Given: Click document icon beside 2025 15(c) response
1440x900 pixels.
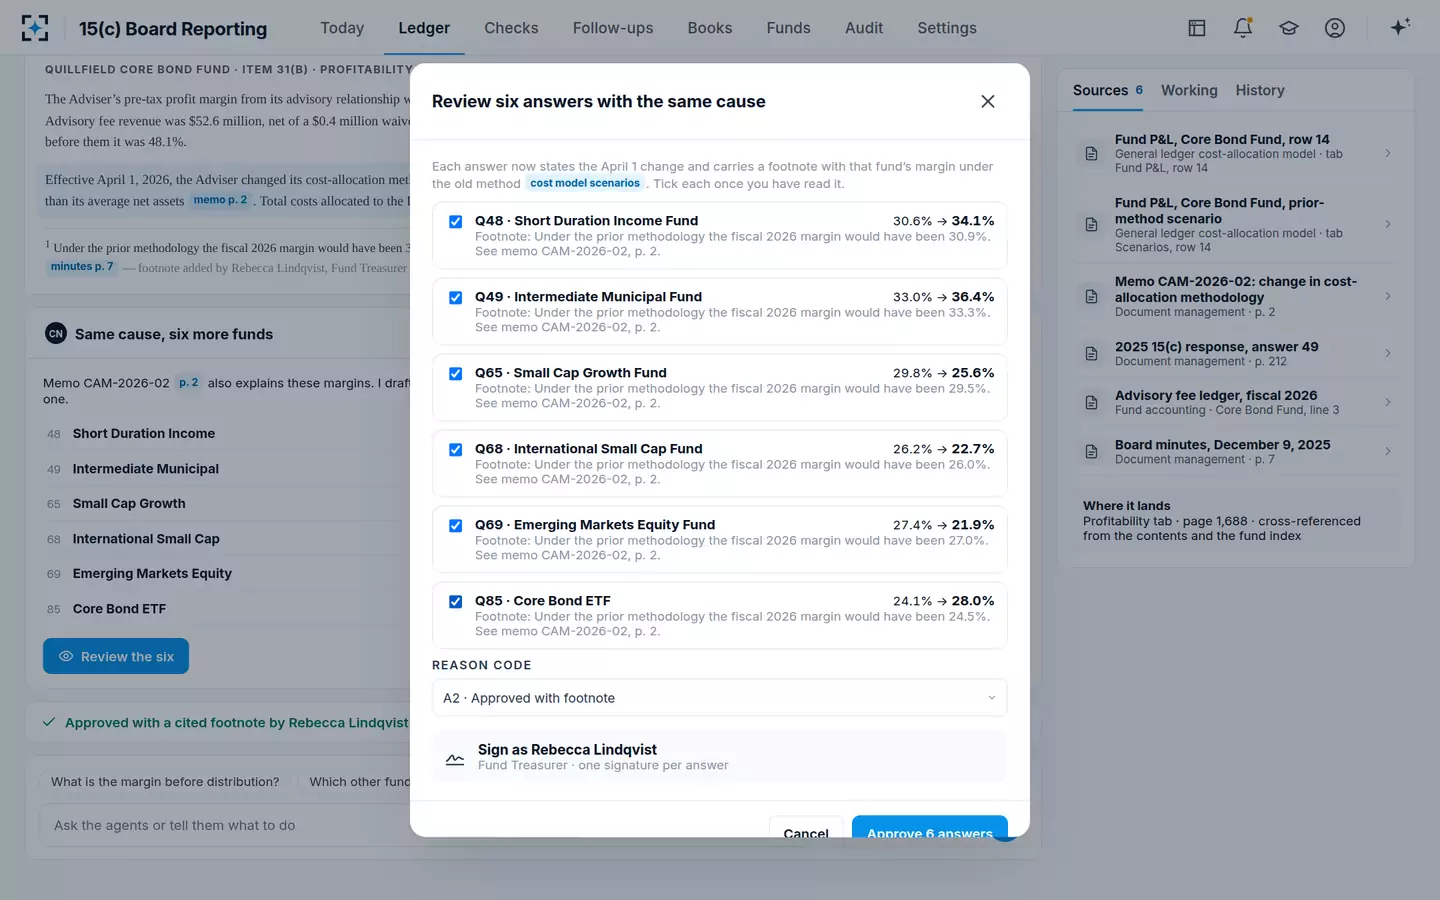Looking at the screenshot, I should pyautogui.click(x=1092, y=354).
